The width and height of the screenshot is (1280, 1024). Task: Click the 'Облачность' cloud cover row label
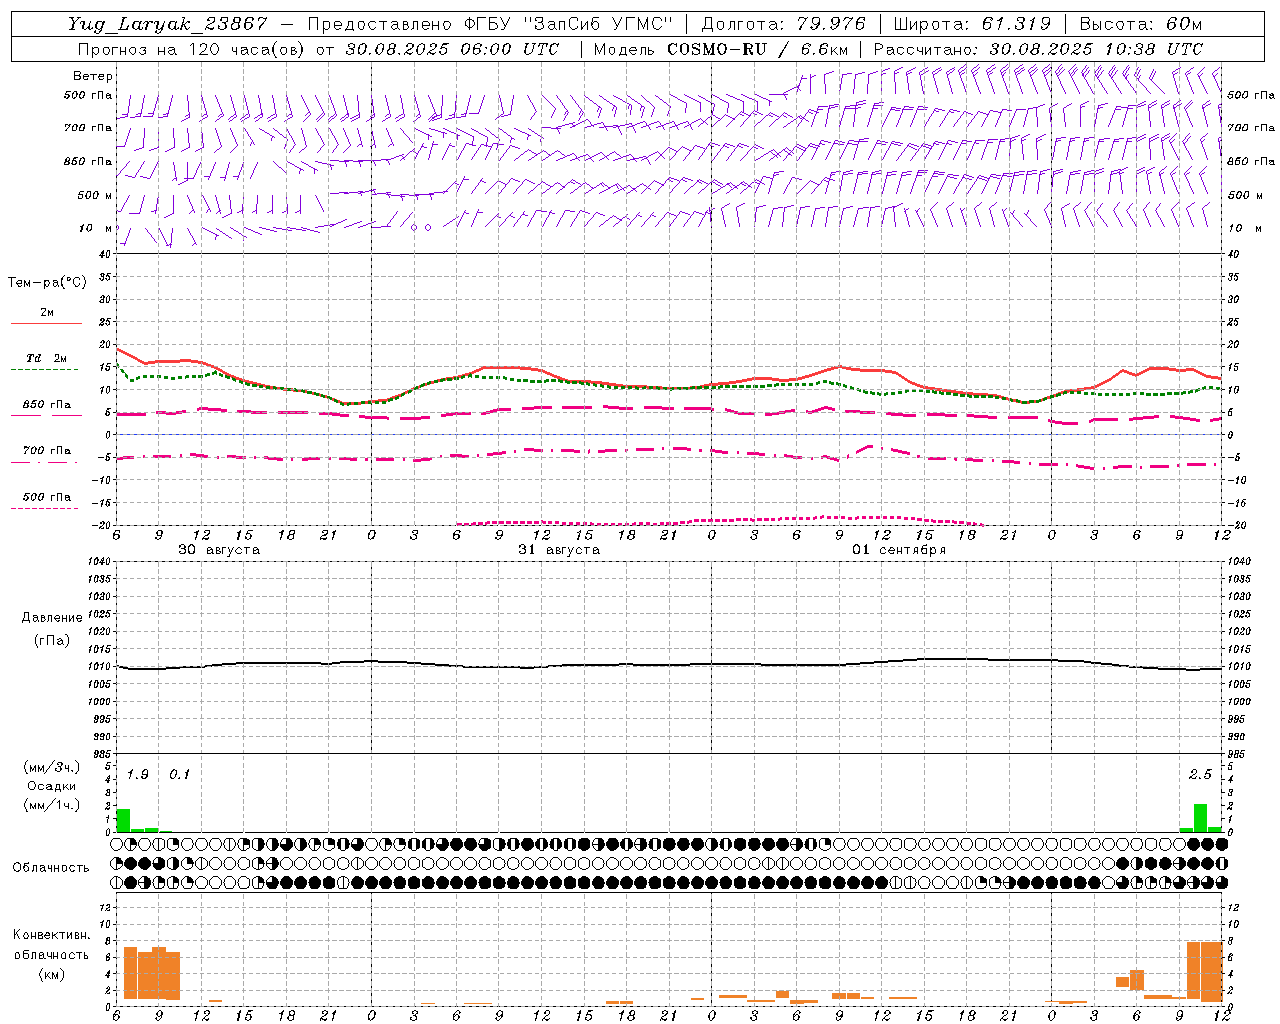click(51, 867)
